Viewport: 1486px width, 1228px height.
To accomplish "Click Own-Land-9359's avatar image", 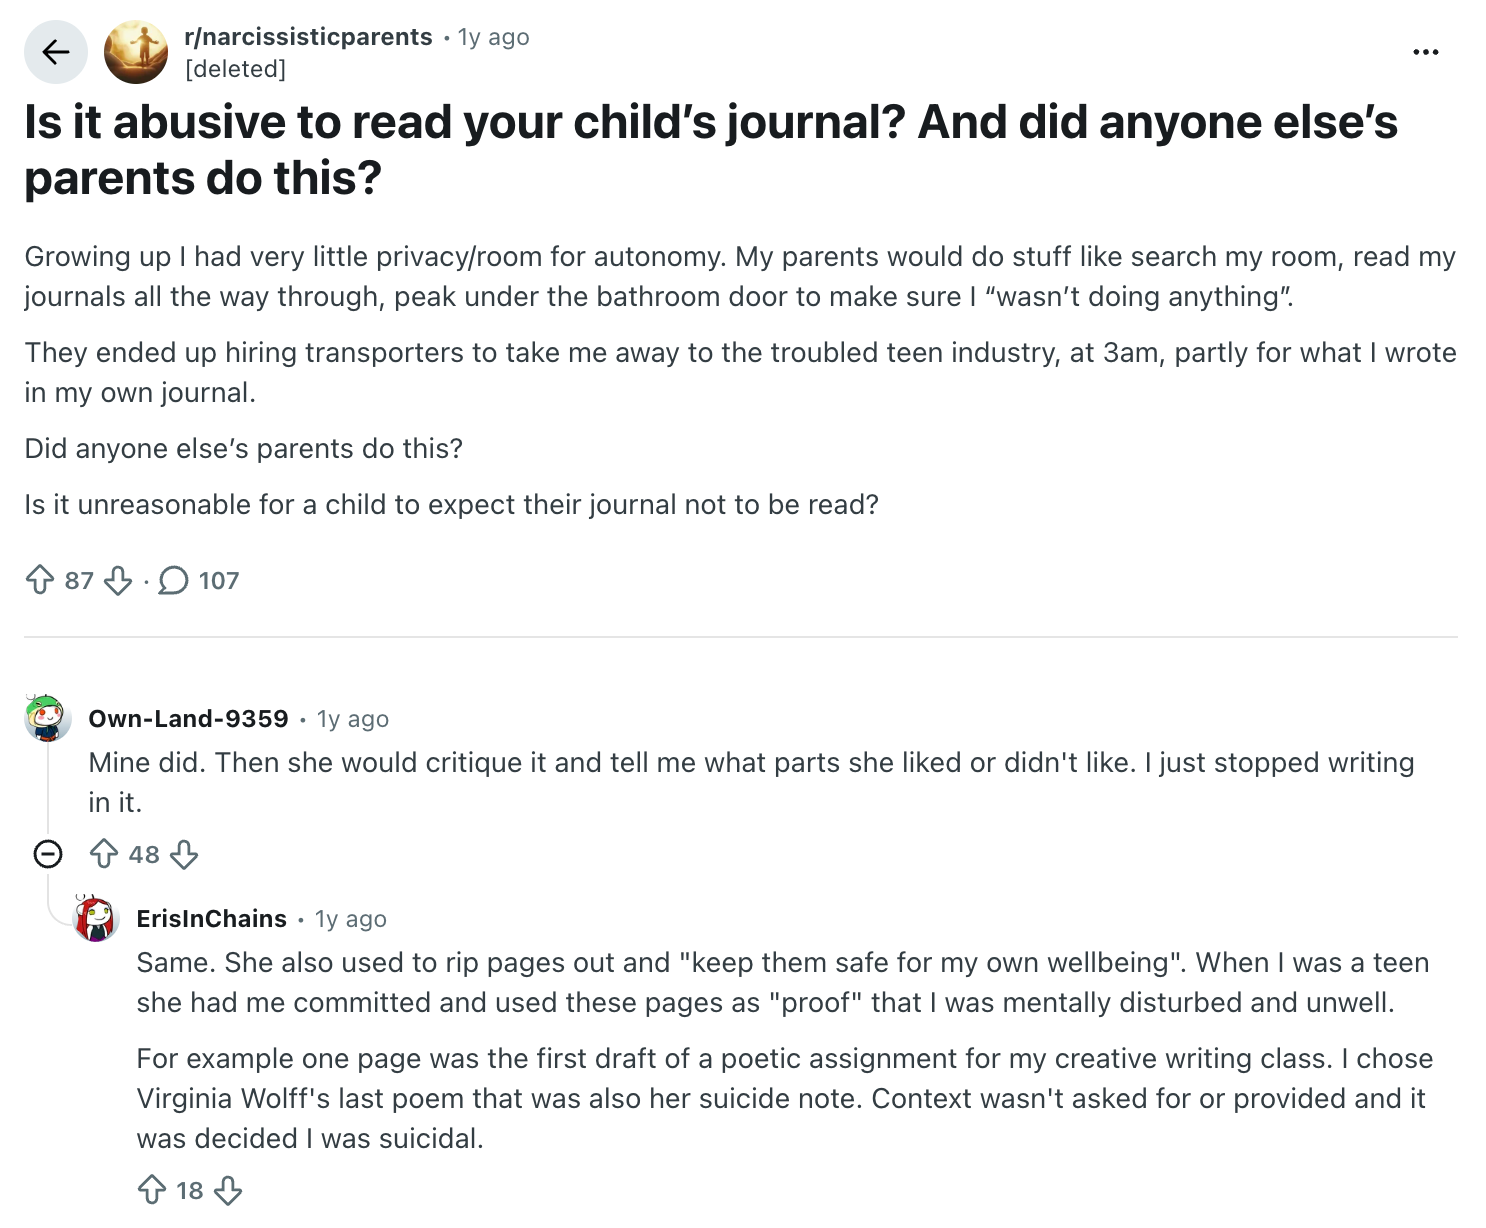I will click(48, 717).
